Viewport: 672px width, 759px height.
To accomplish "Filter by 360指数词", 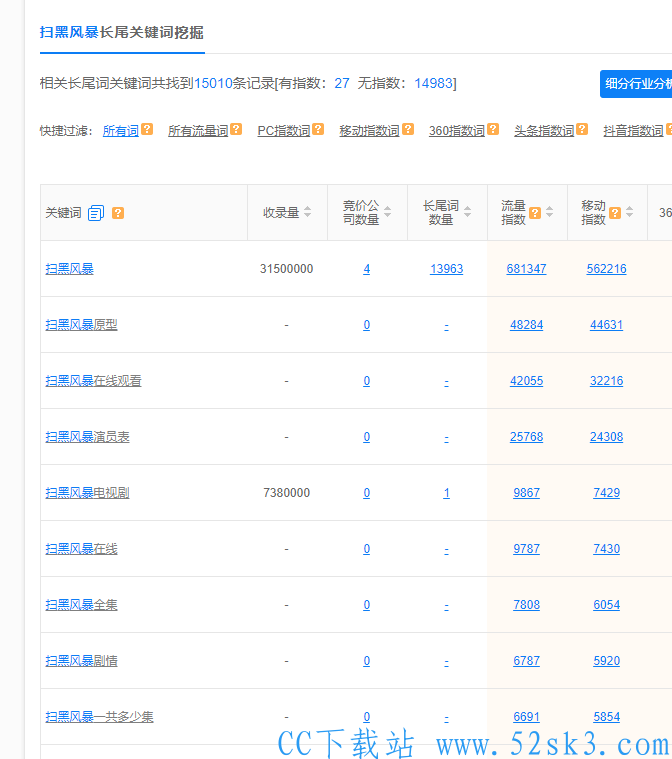I will (x=457, y=131).
